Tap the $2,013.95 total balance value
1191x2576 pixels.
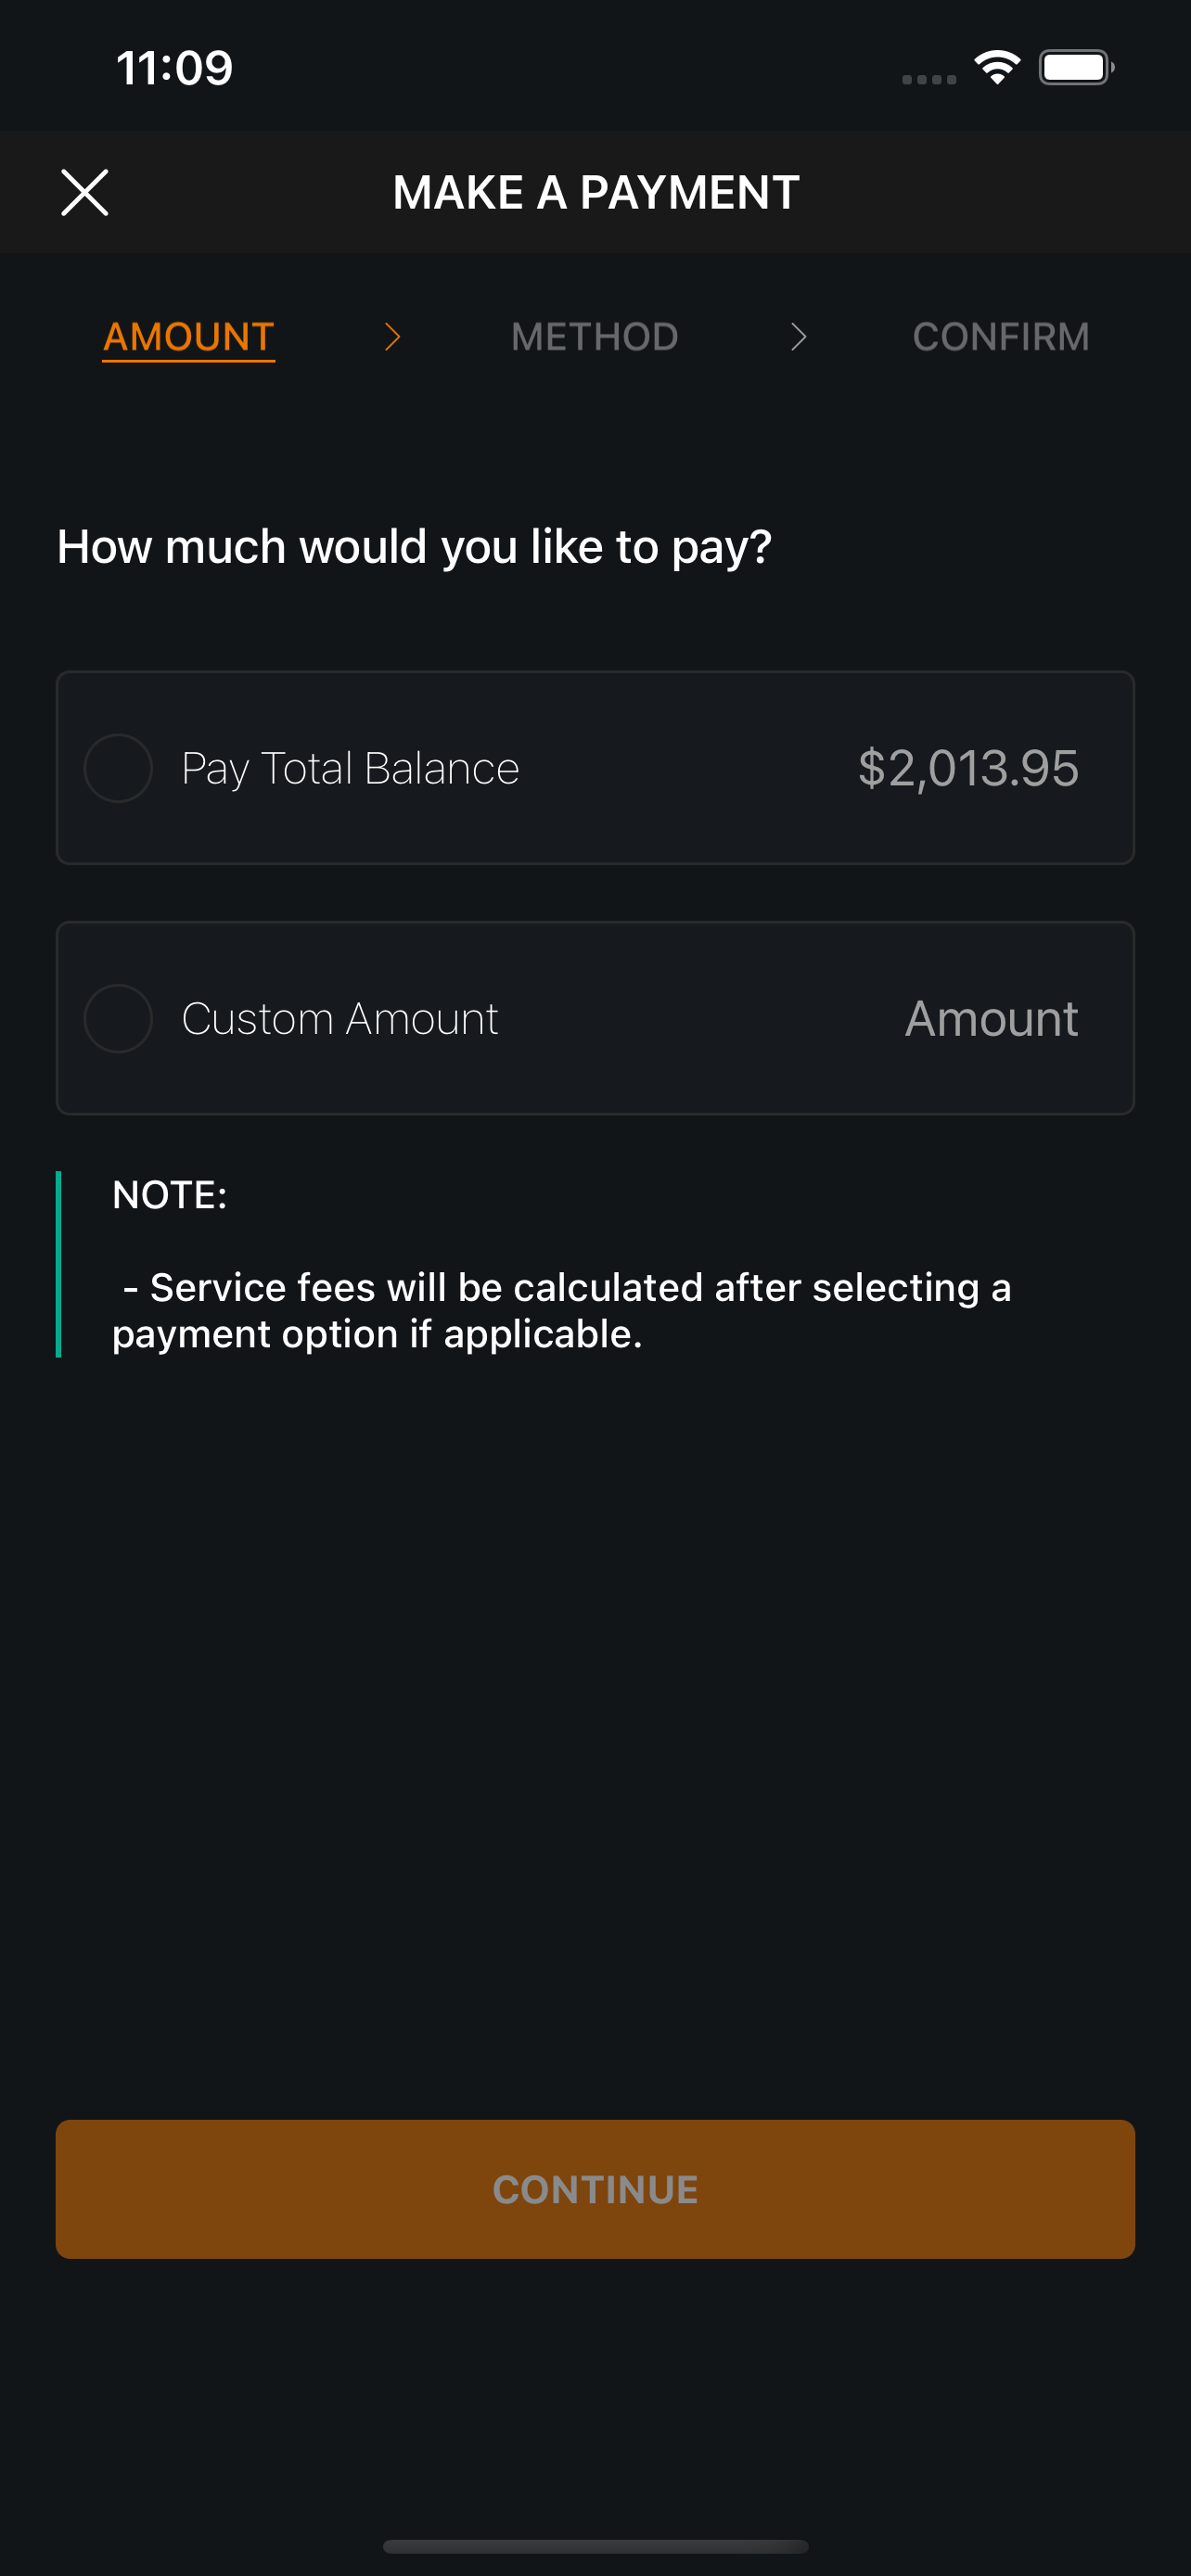[x=968, y=768]
